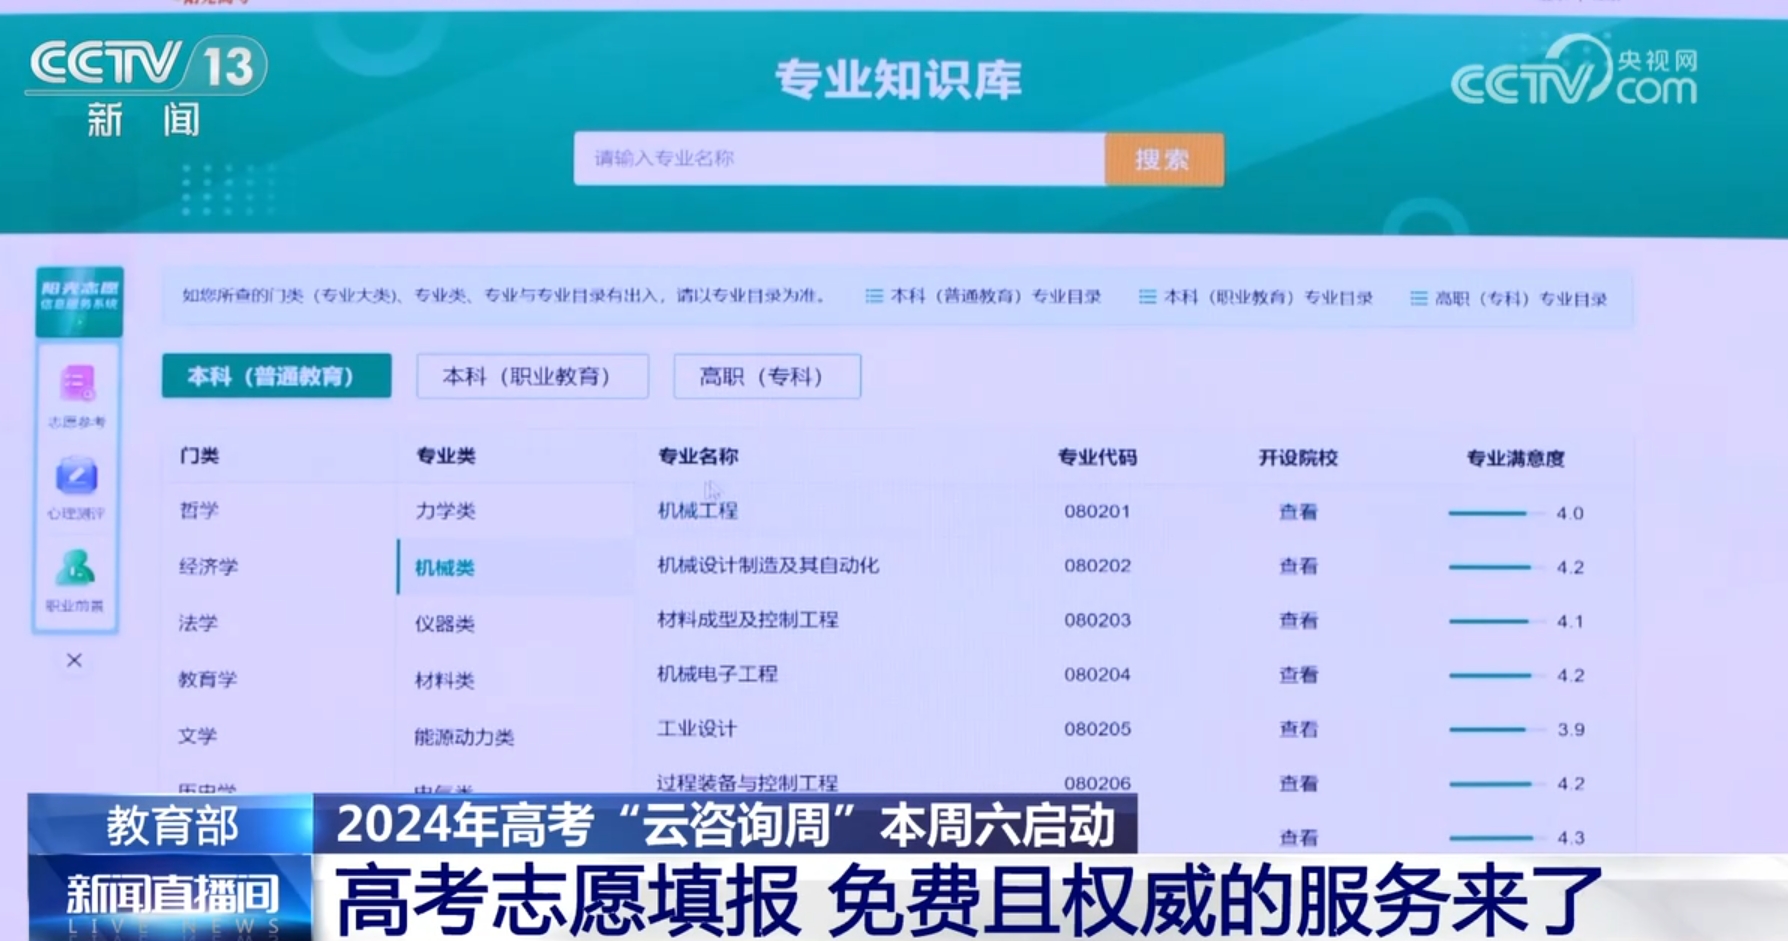1788x941 pixels.
Task: Close the floating sidebar with the X
Action: pos(74,660)
